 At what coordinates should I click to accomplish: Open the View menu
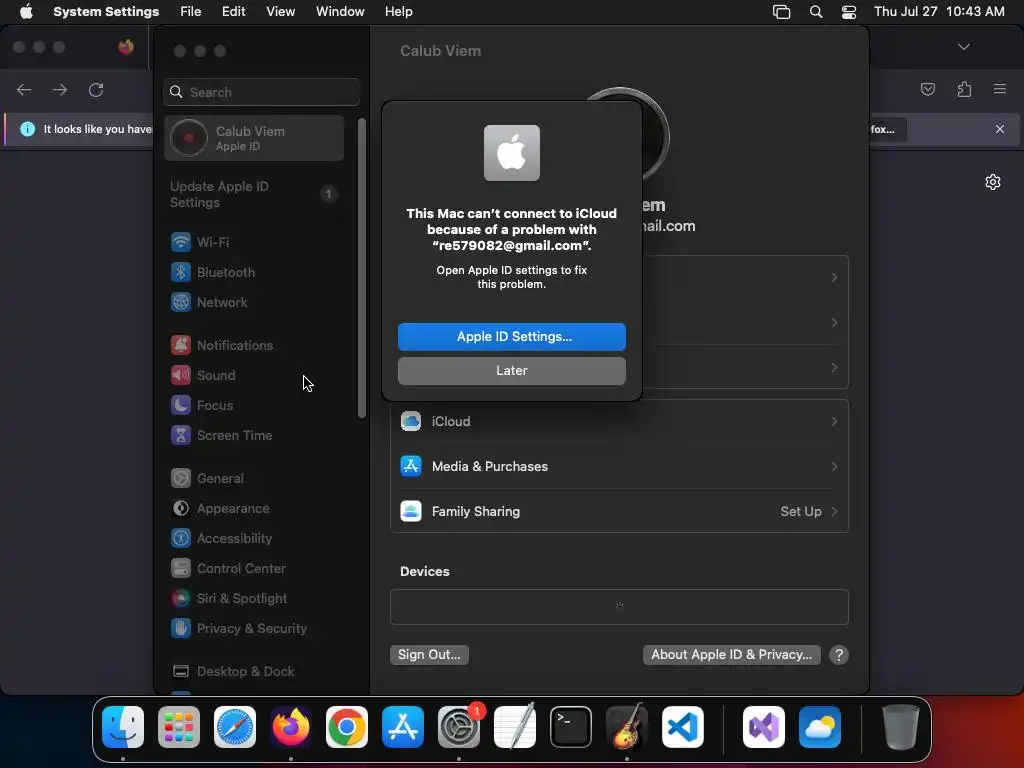pyautogui.click(x=281, y=12)
